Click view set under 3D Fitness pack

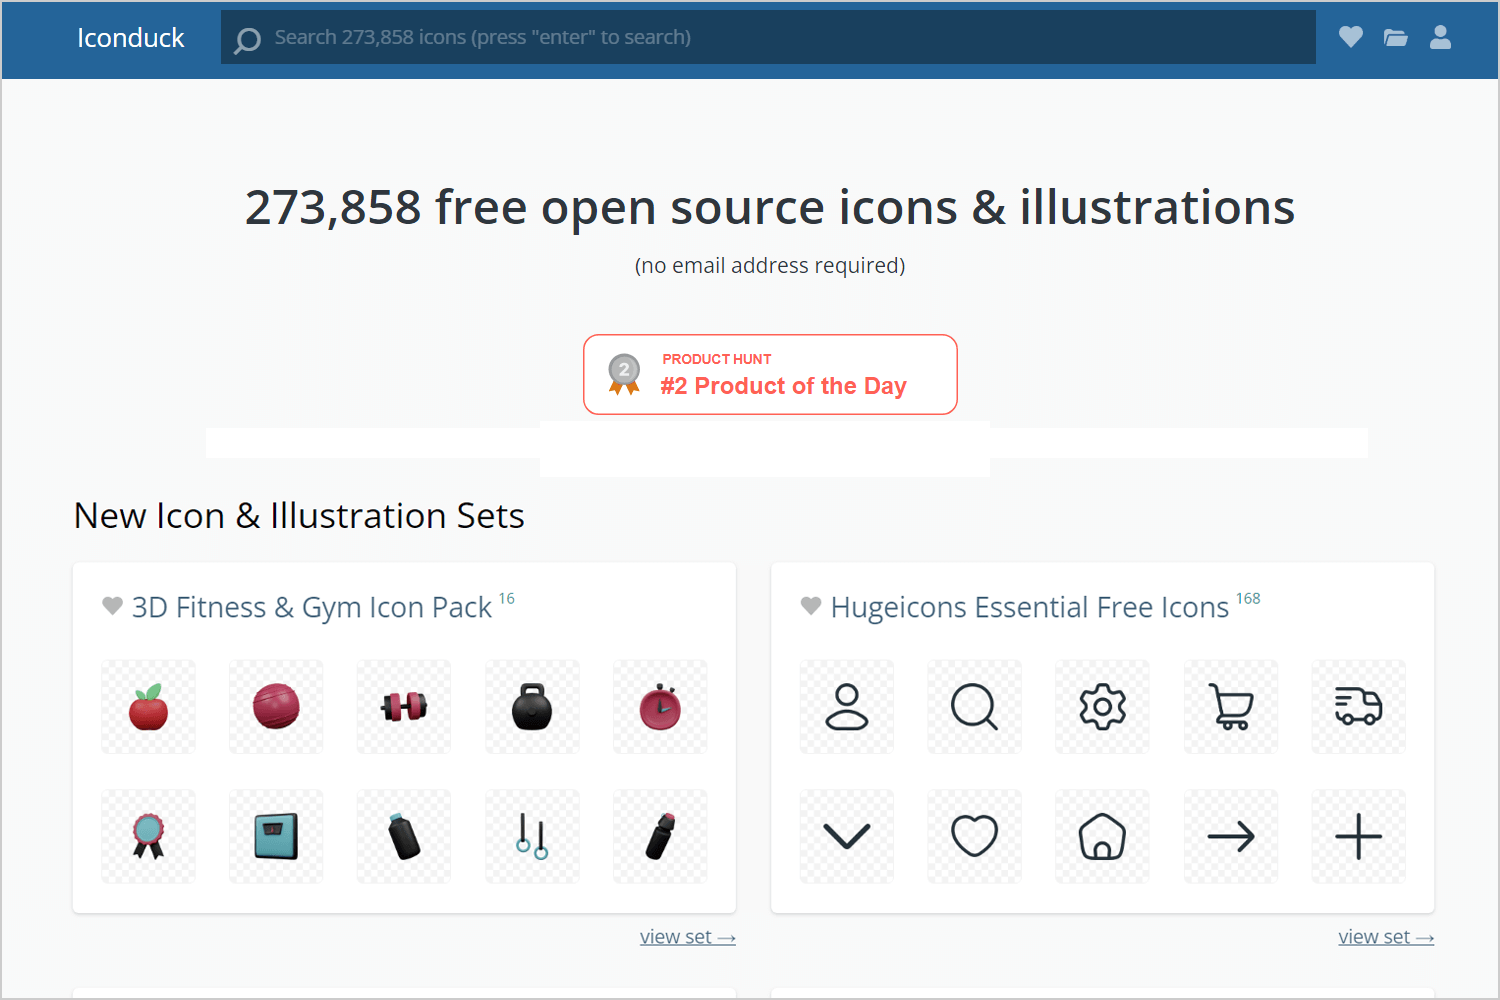tap(688, 937)
